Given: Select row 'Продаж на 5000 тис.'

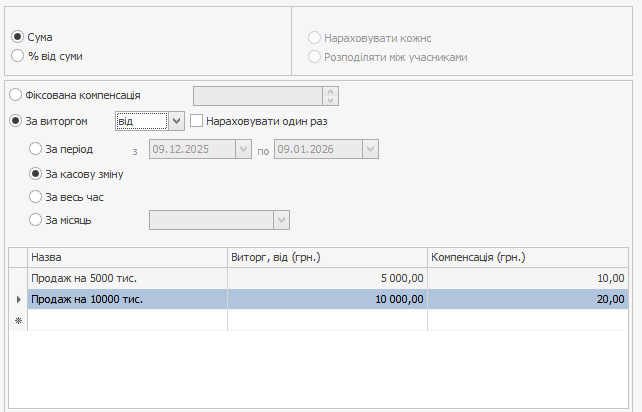Looking at the screenshot, I should pyautogui.click(x=127, y=278).
